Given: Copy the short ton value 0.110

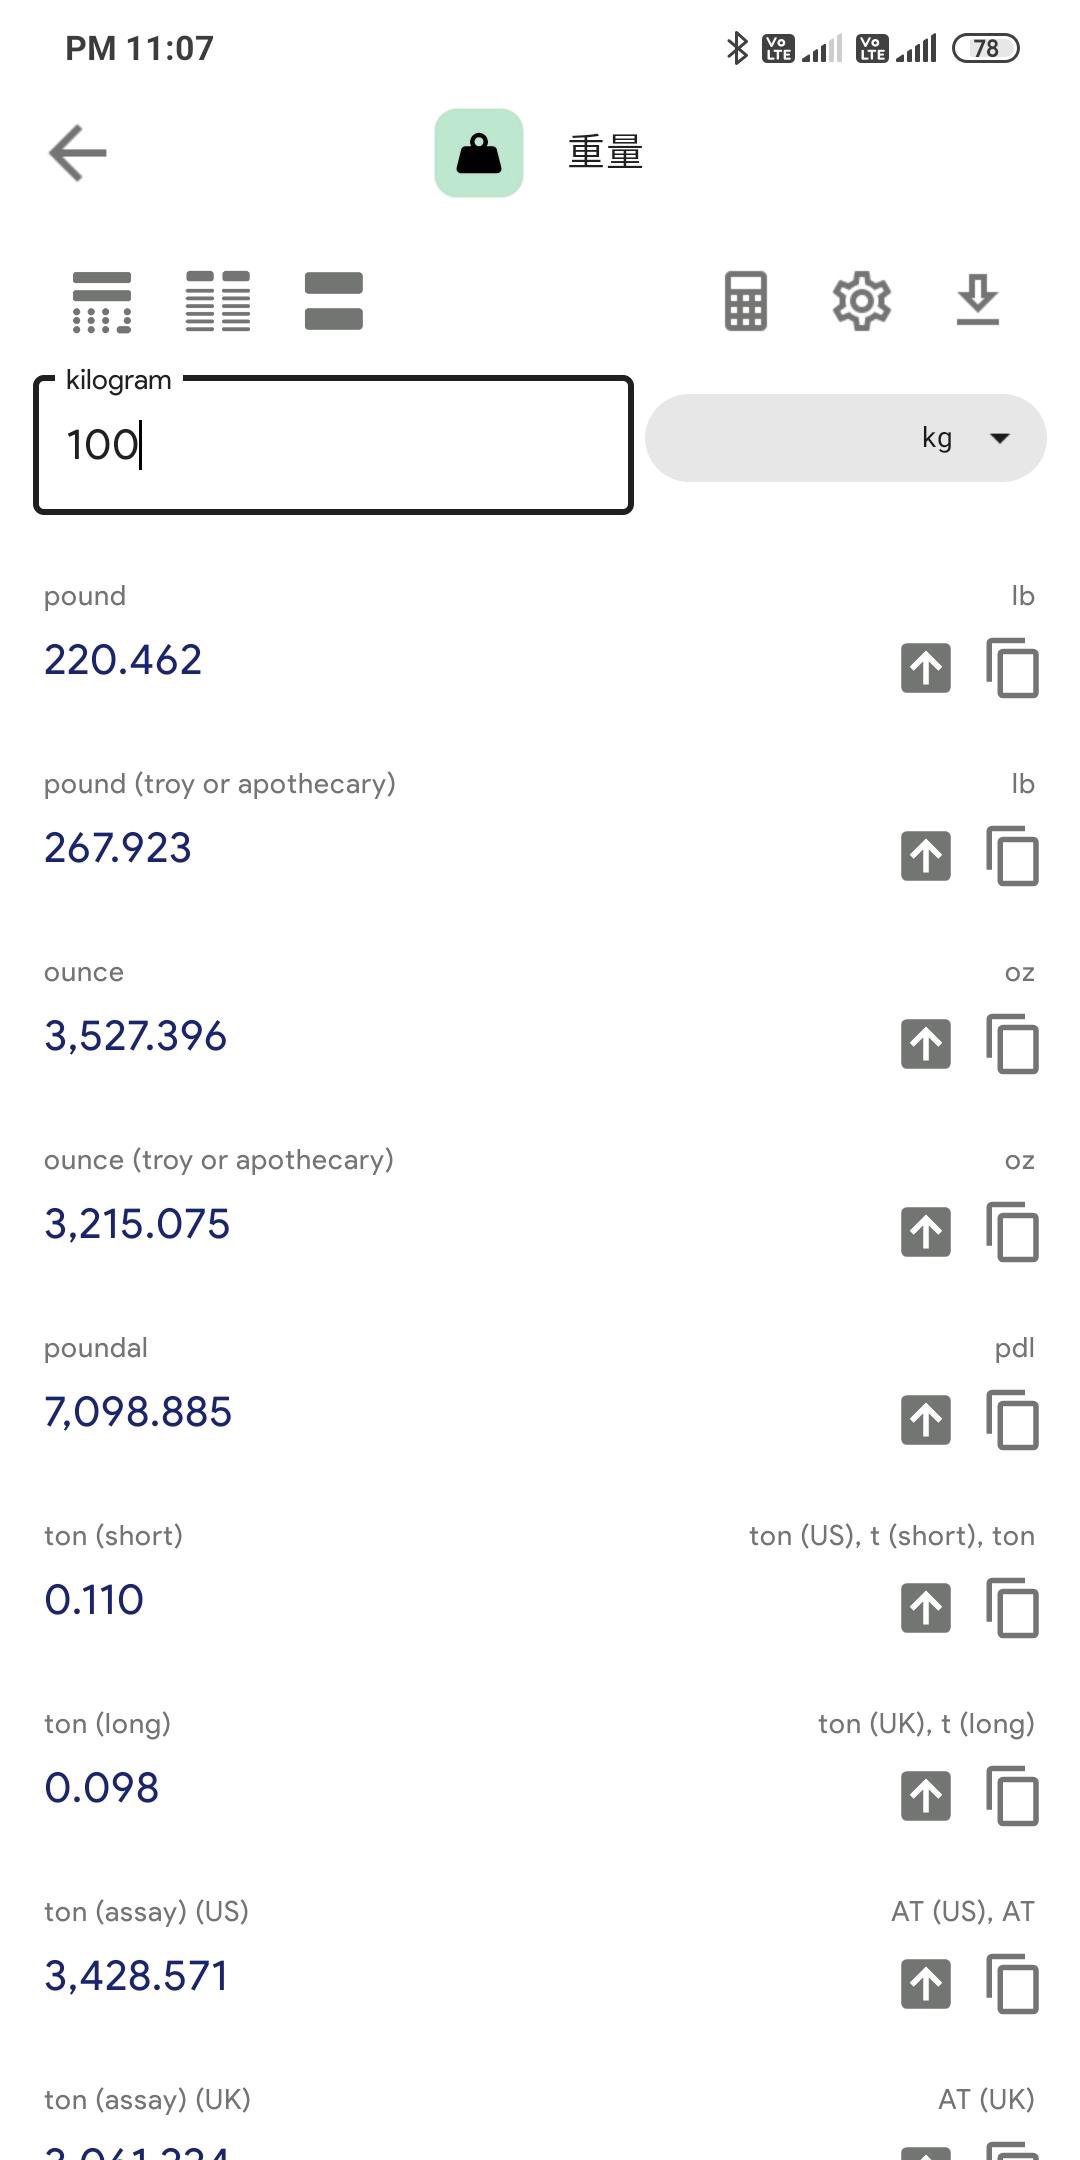Looking at the screenshot, I should click(x=1012, y=1608).
